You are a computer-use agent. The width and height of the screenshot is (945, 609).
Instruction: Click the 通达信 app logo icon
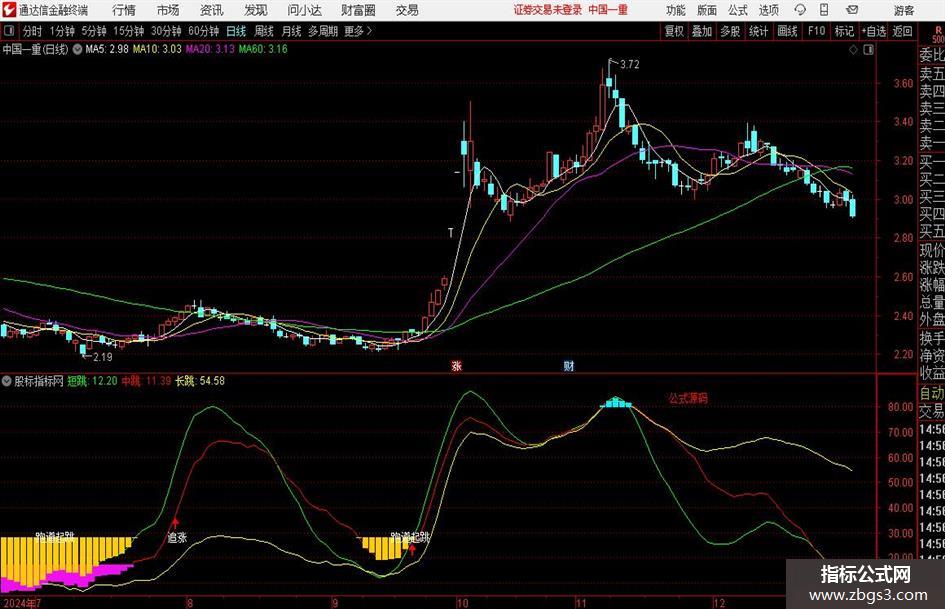point(10,10)
